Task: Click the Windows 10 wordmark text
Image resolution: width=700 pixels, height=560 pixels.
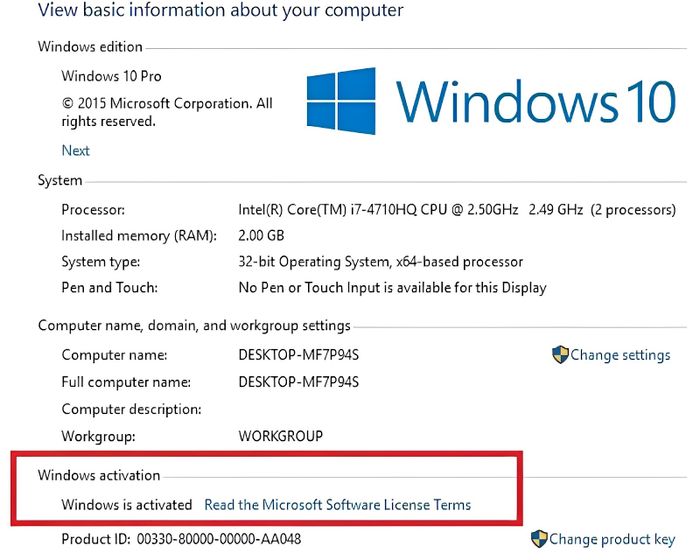Action: point(535,101)
